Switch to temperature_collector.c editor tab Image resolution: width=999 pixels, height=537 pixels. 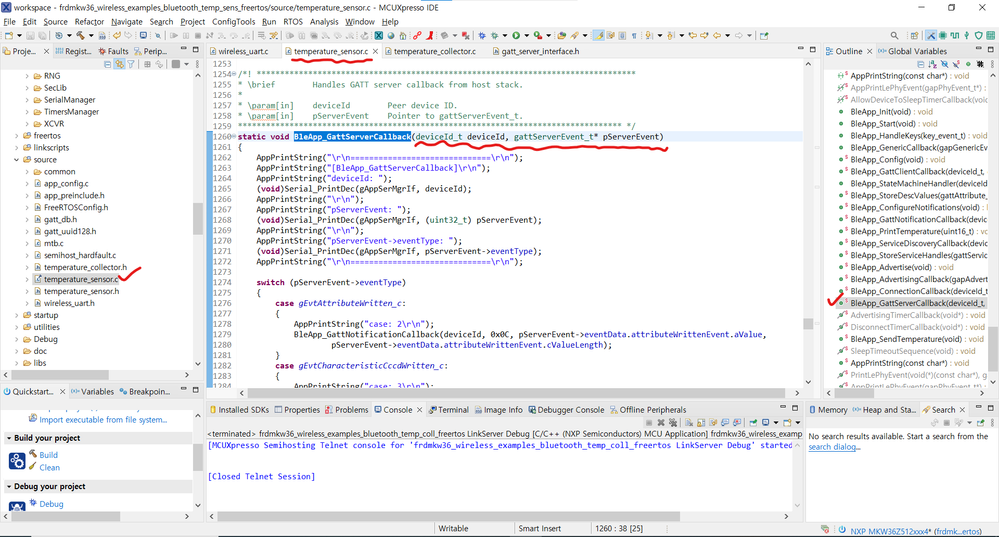point(435,51)
